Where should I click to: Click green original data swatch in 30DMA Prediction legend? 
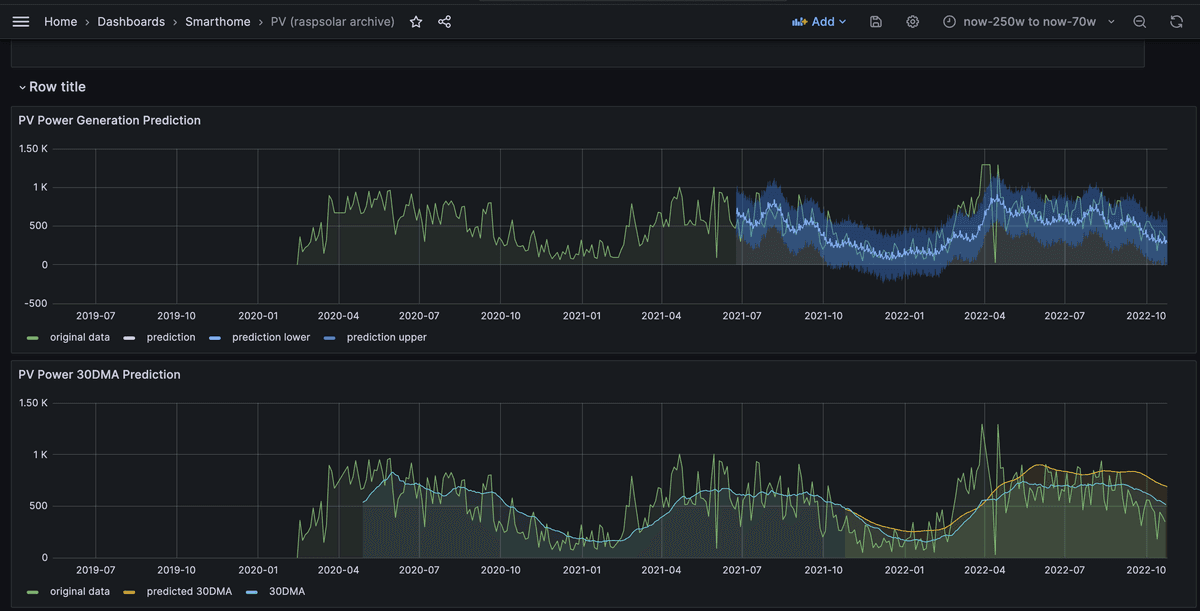[33, 592]
